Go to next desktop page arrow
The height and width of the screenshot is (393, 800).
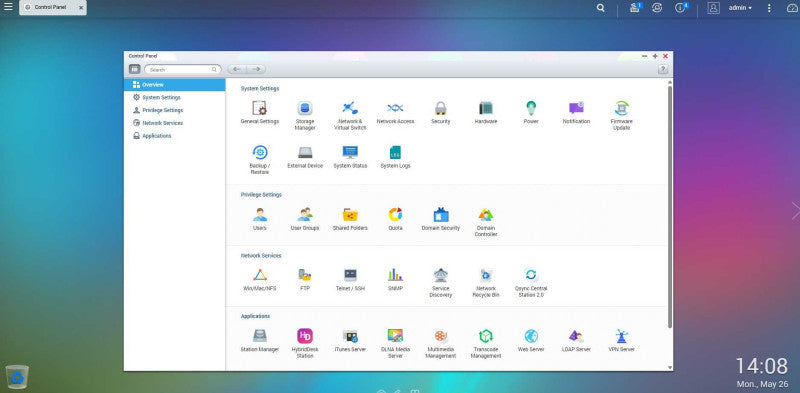point(795,211)
